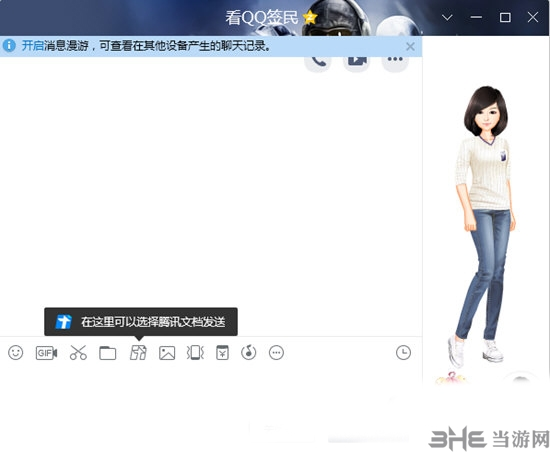Open the GIF sticker panel
Viewport: 550px width, 452px height.
(x=46, y=353)
